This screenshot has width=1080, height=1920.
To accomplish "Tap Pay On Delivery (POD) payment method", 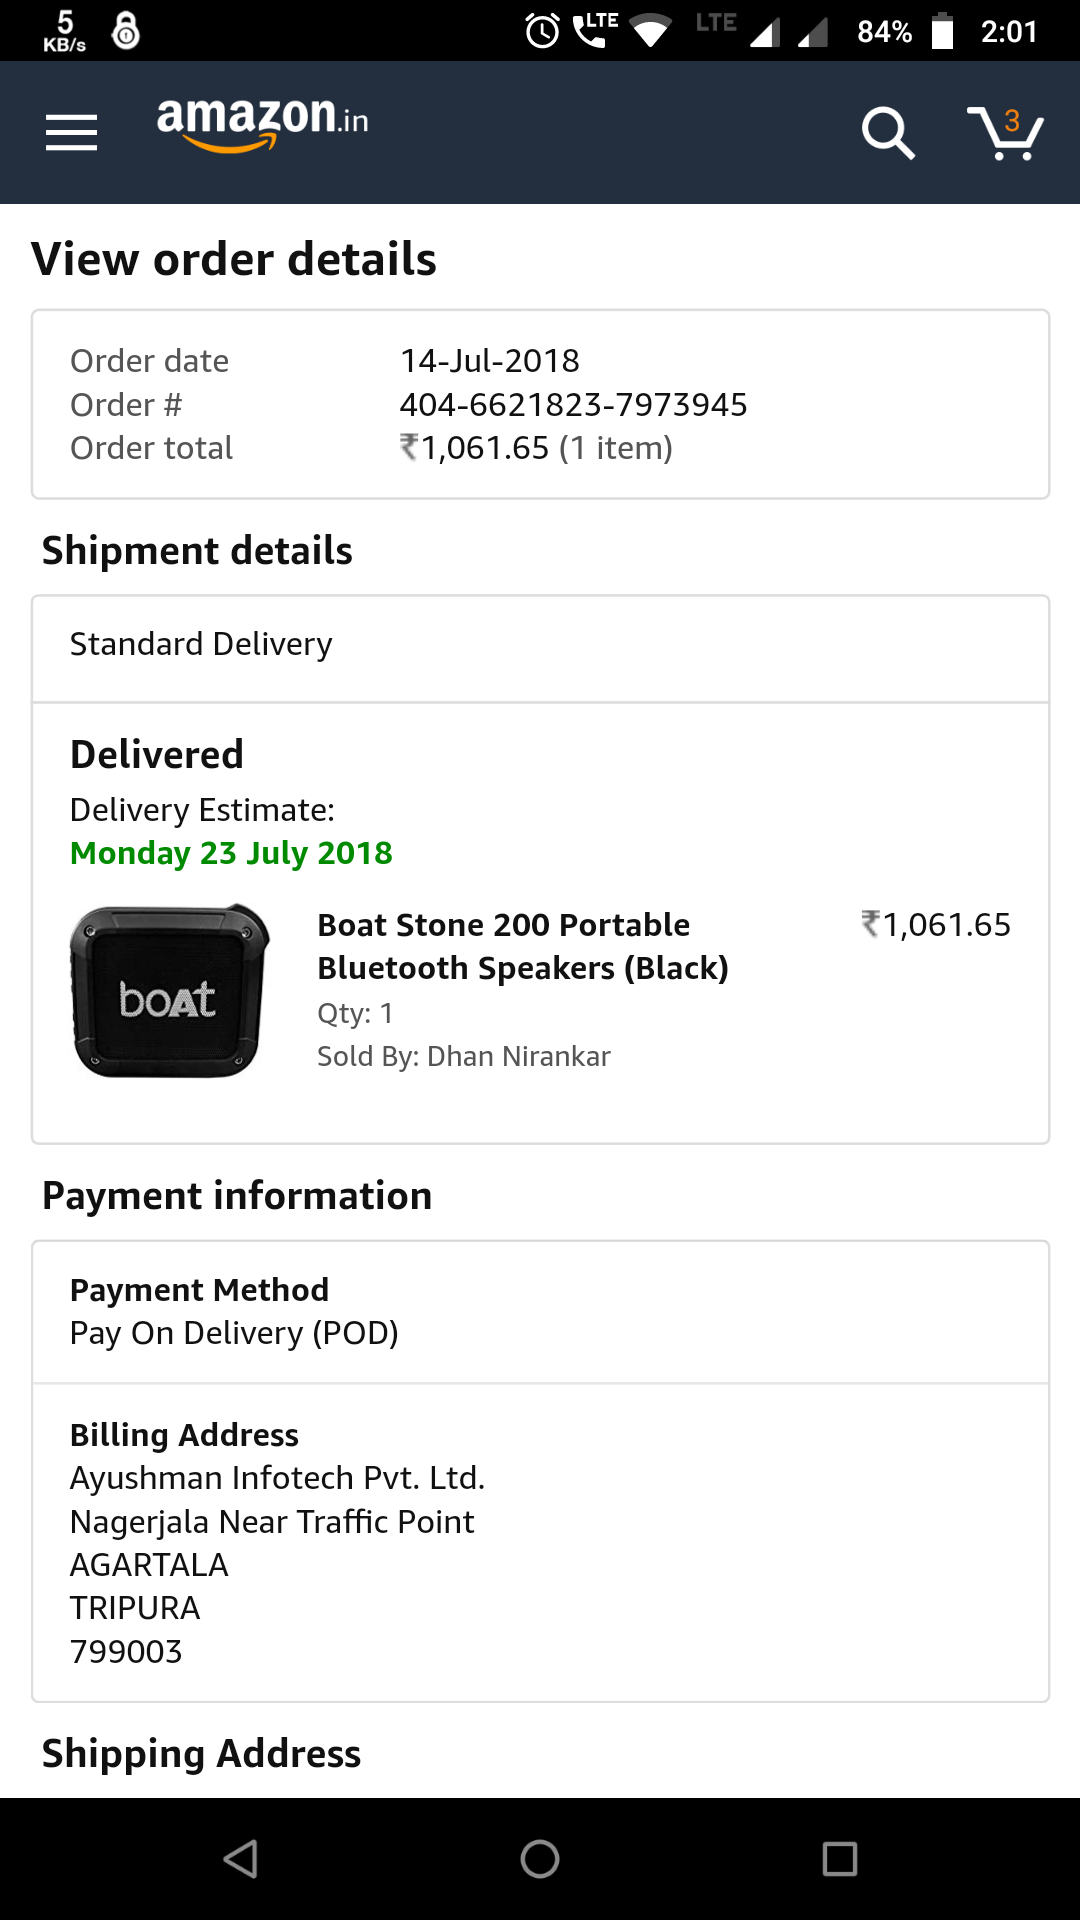I will (234, 1333).
